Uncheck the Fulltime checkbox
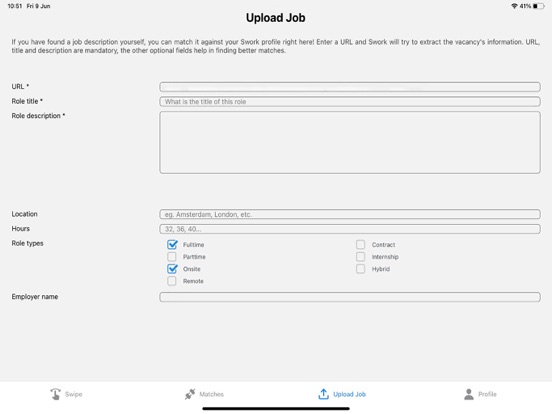The width and height of the screenshot is (552, 414). tap(172, 244)
